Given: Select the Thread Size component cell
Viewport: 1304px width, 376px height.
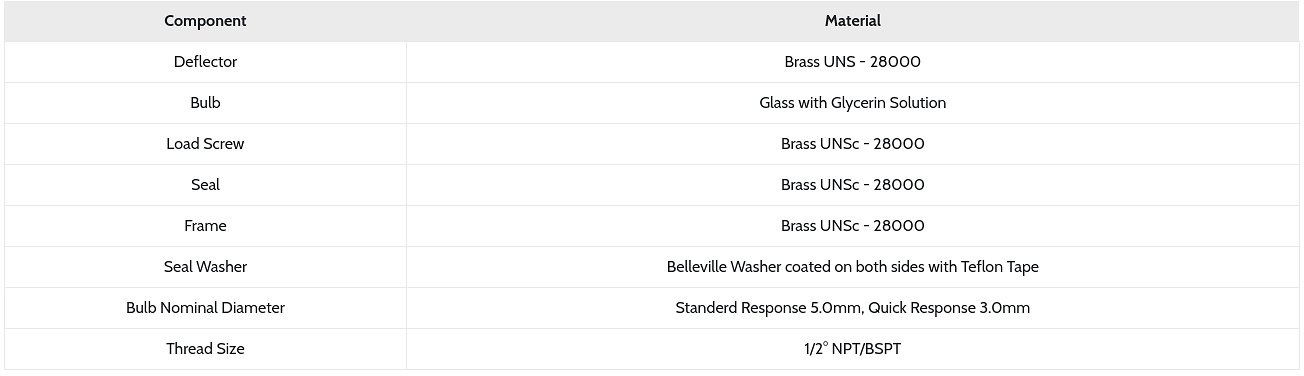Looking at the screenshot, I should (x=205, y=349).
